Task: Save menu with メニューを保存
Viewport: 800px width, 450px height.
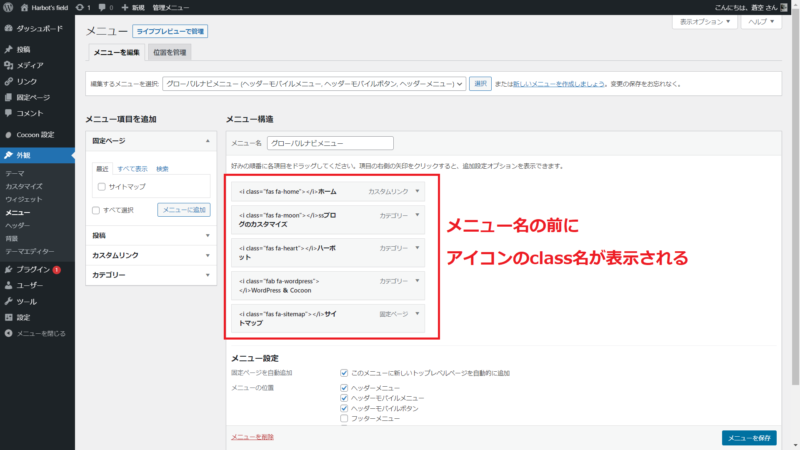Action: (749, 438)
